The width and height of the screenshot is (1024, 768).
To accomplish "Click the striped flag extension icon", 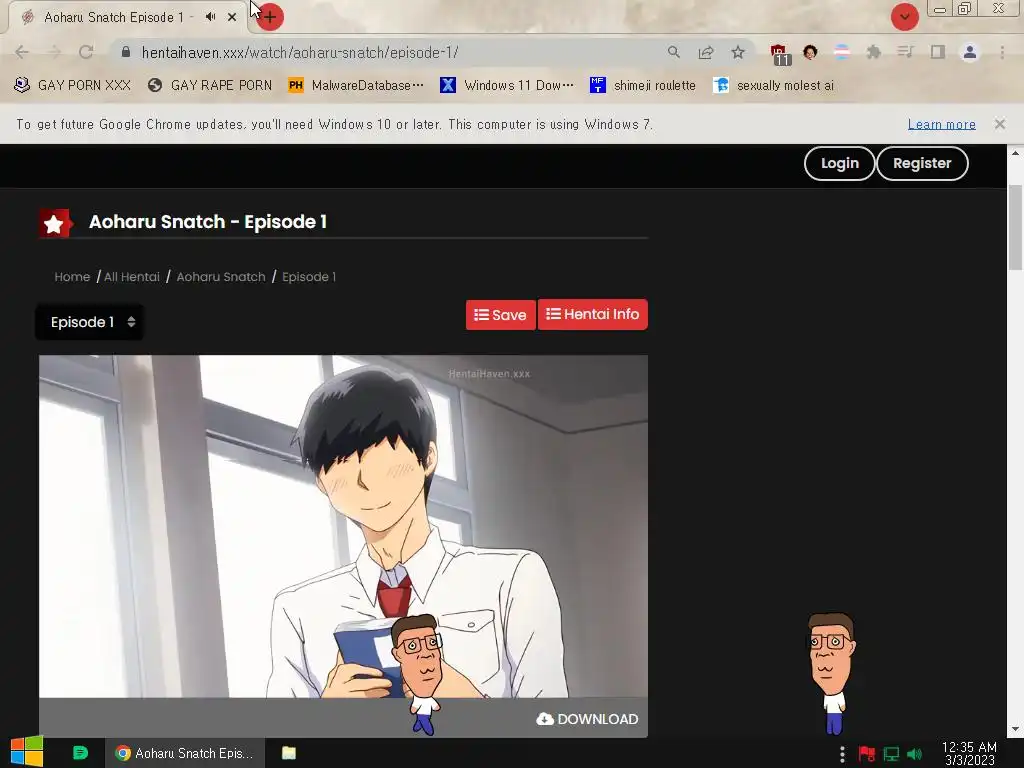I will tap(842, 52).
